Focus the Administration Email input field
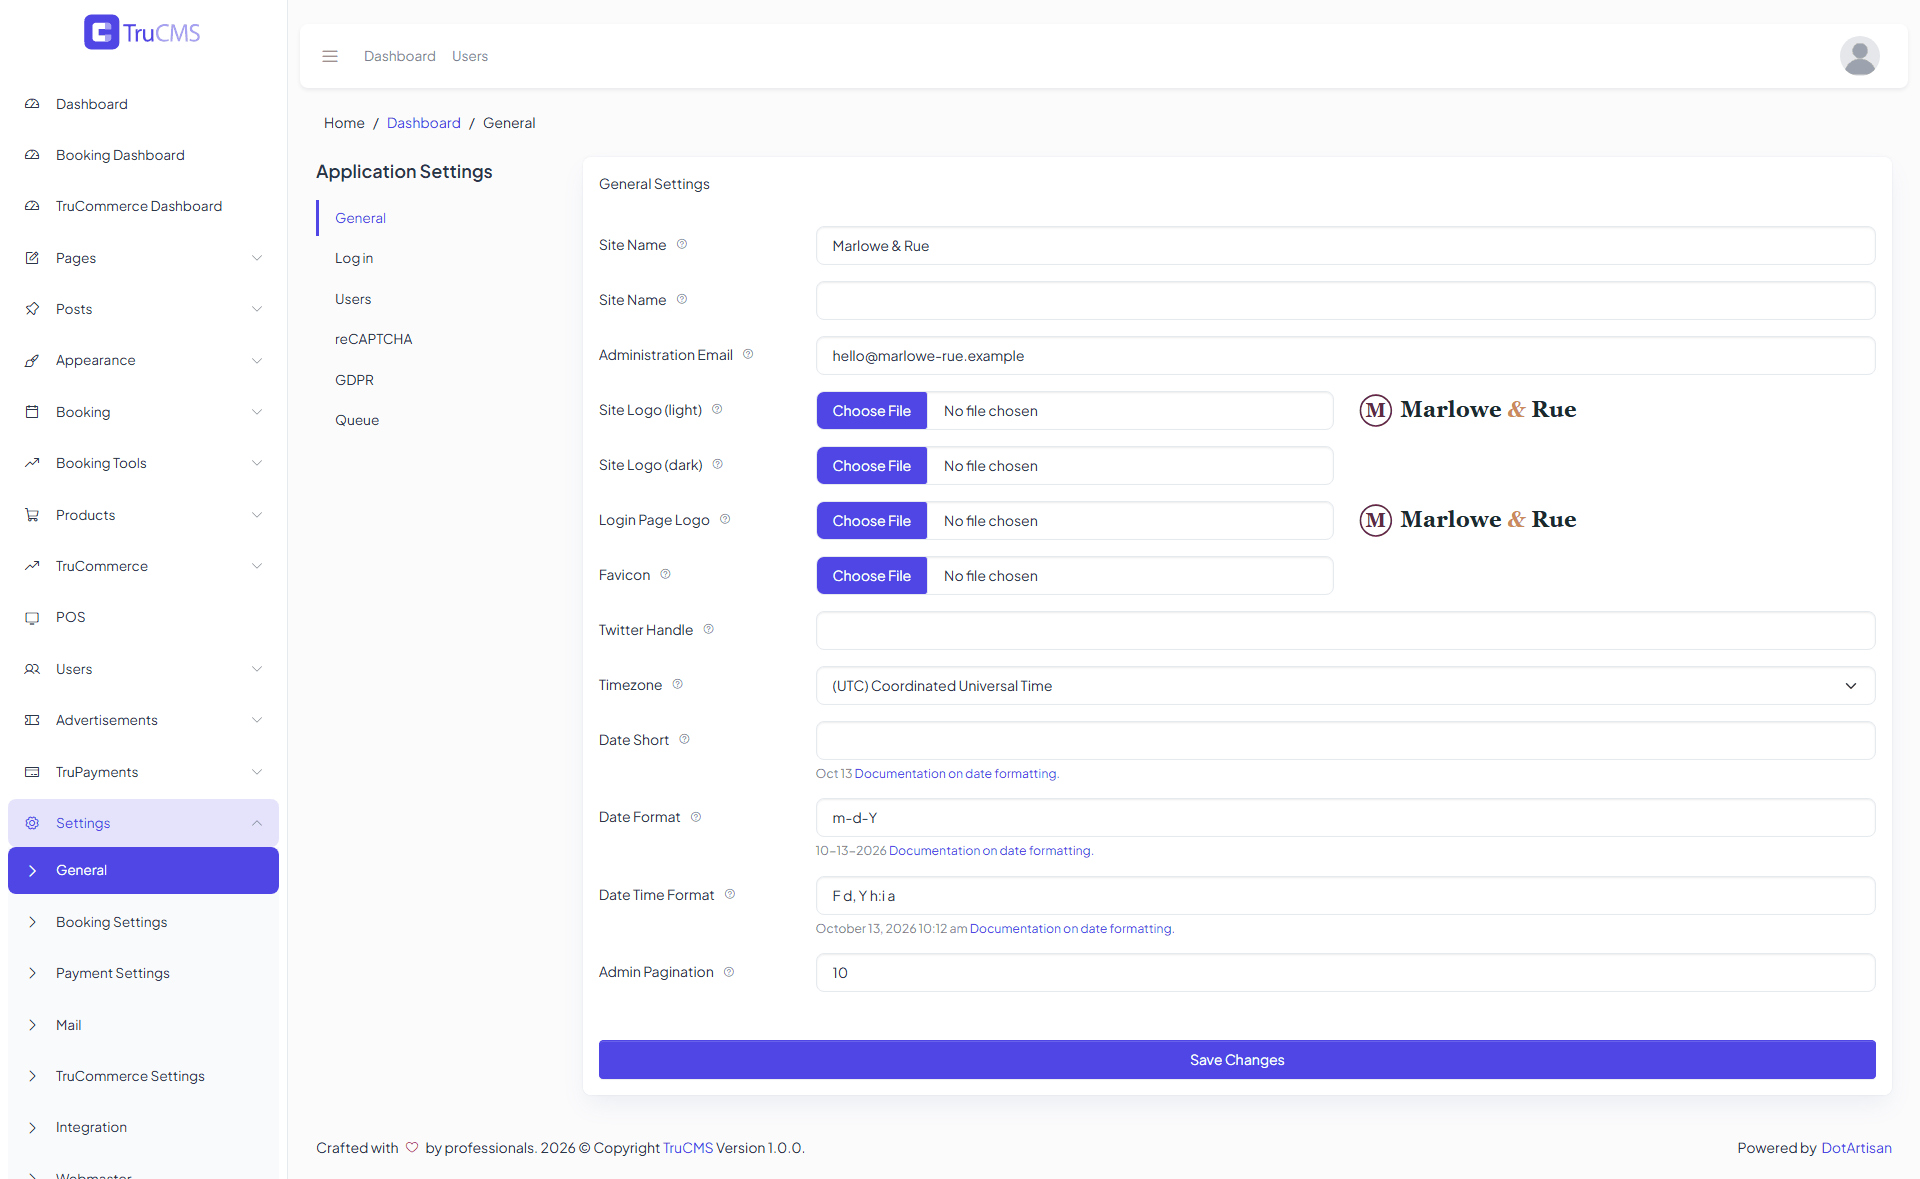 click(x=1345, y=356)
